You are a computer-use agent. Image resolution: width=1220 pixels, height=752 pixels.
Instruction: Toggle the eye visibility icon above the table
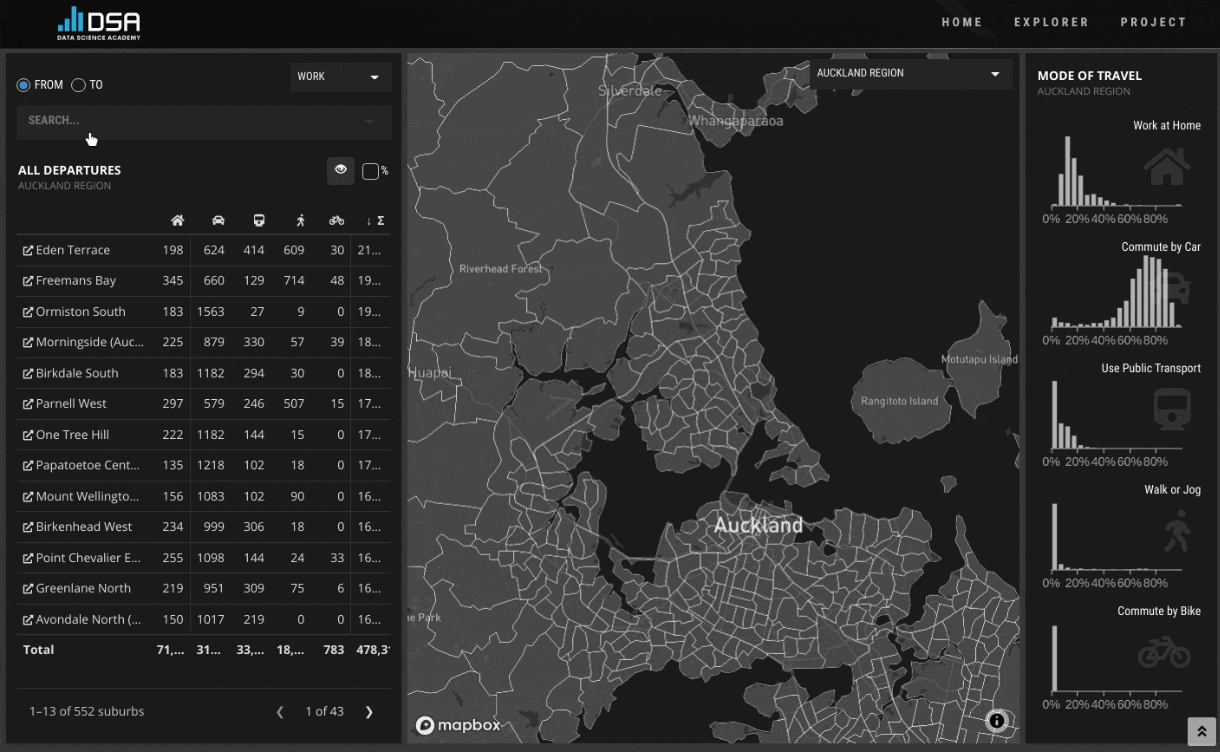click(340, 170)
